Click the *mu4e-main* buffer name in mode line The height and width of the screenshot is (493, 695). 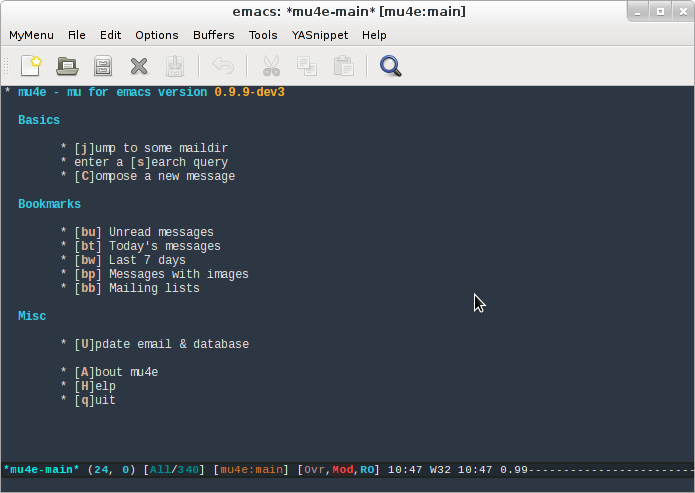click(x=42, y=469)
